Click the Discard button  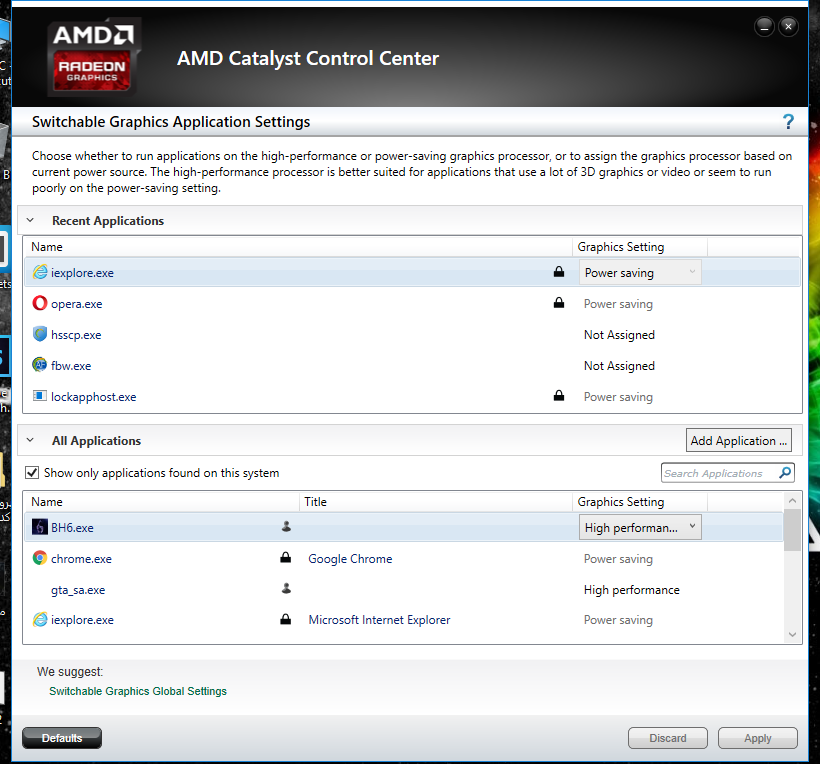pyautogui.click(x=668, y=738)
